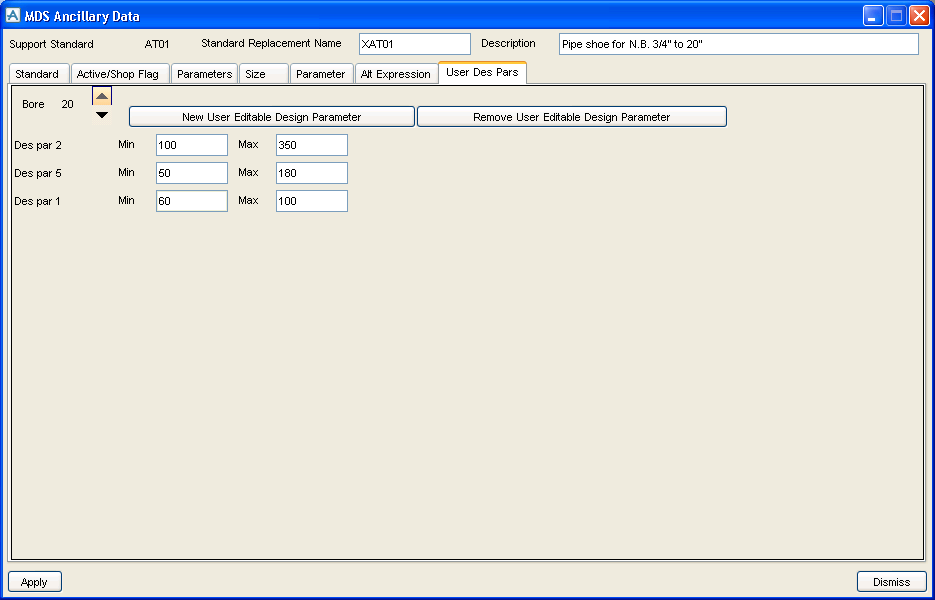This screenshot has width=935, height=600.
Task: Click the Bore value '20'
Action: (x=67, y=104)
